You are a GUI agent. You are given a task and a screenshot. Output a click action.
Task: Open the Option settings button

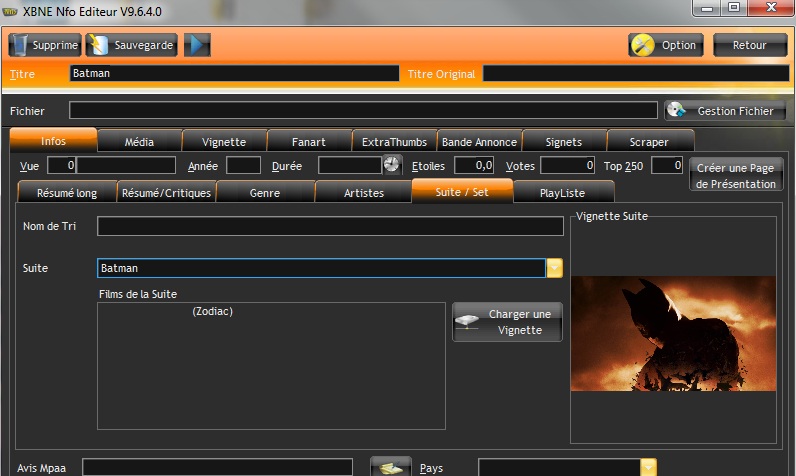coord(666,45)
